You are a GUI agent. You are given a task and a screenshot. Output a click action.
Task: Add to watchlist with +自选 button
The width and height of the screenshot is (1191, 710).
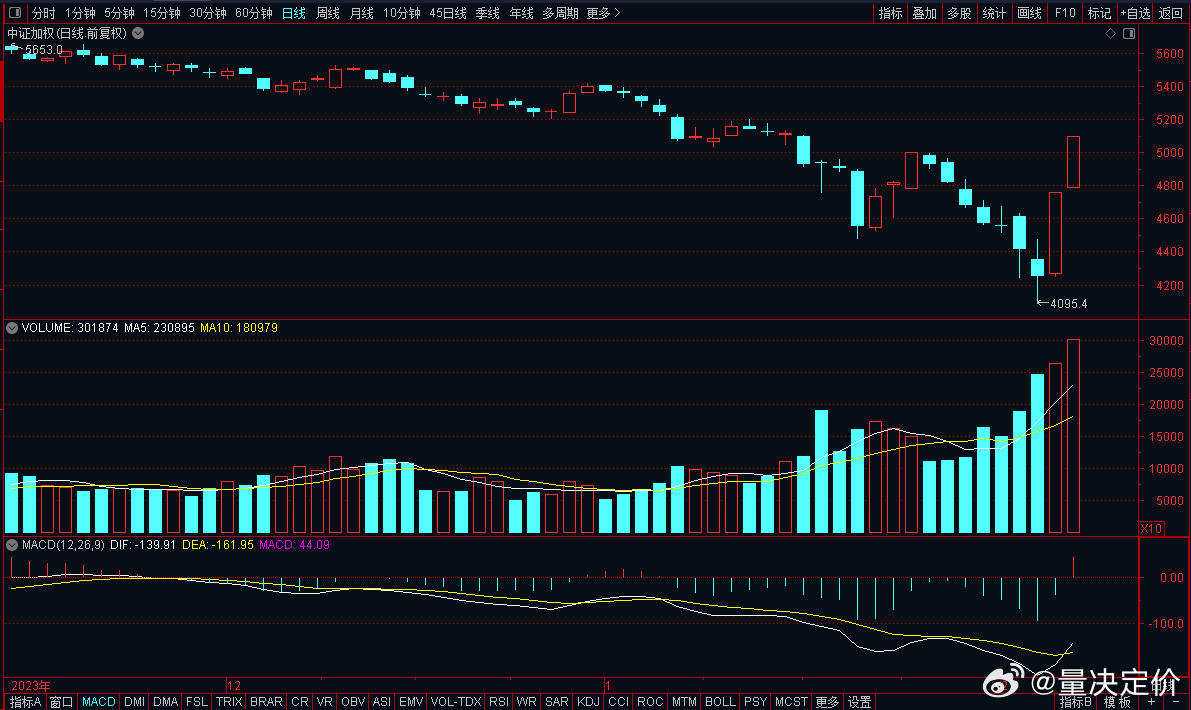click(1134, 13)
